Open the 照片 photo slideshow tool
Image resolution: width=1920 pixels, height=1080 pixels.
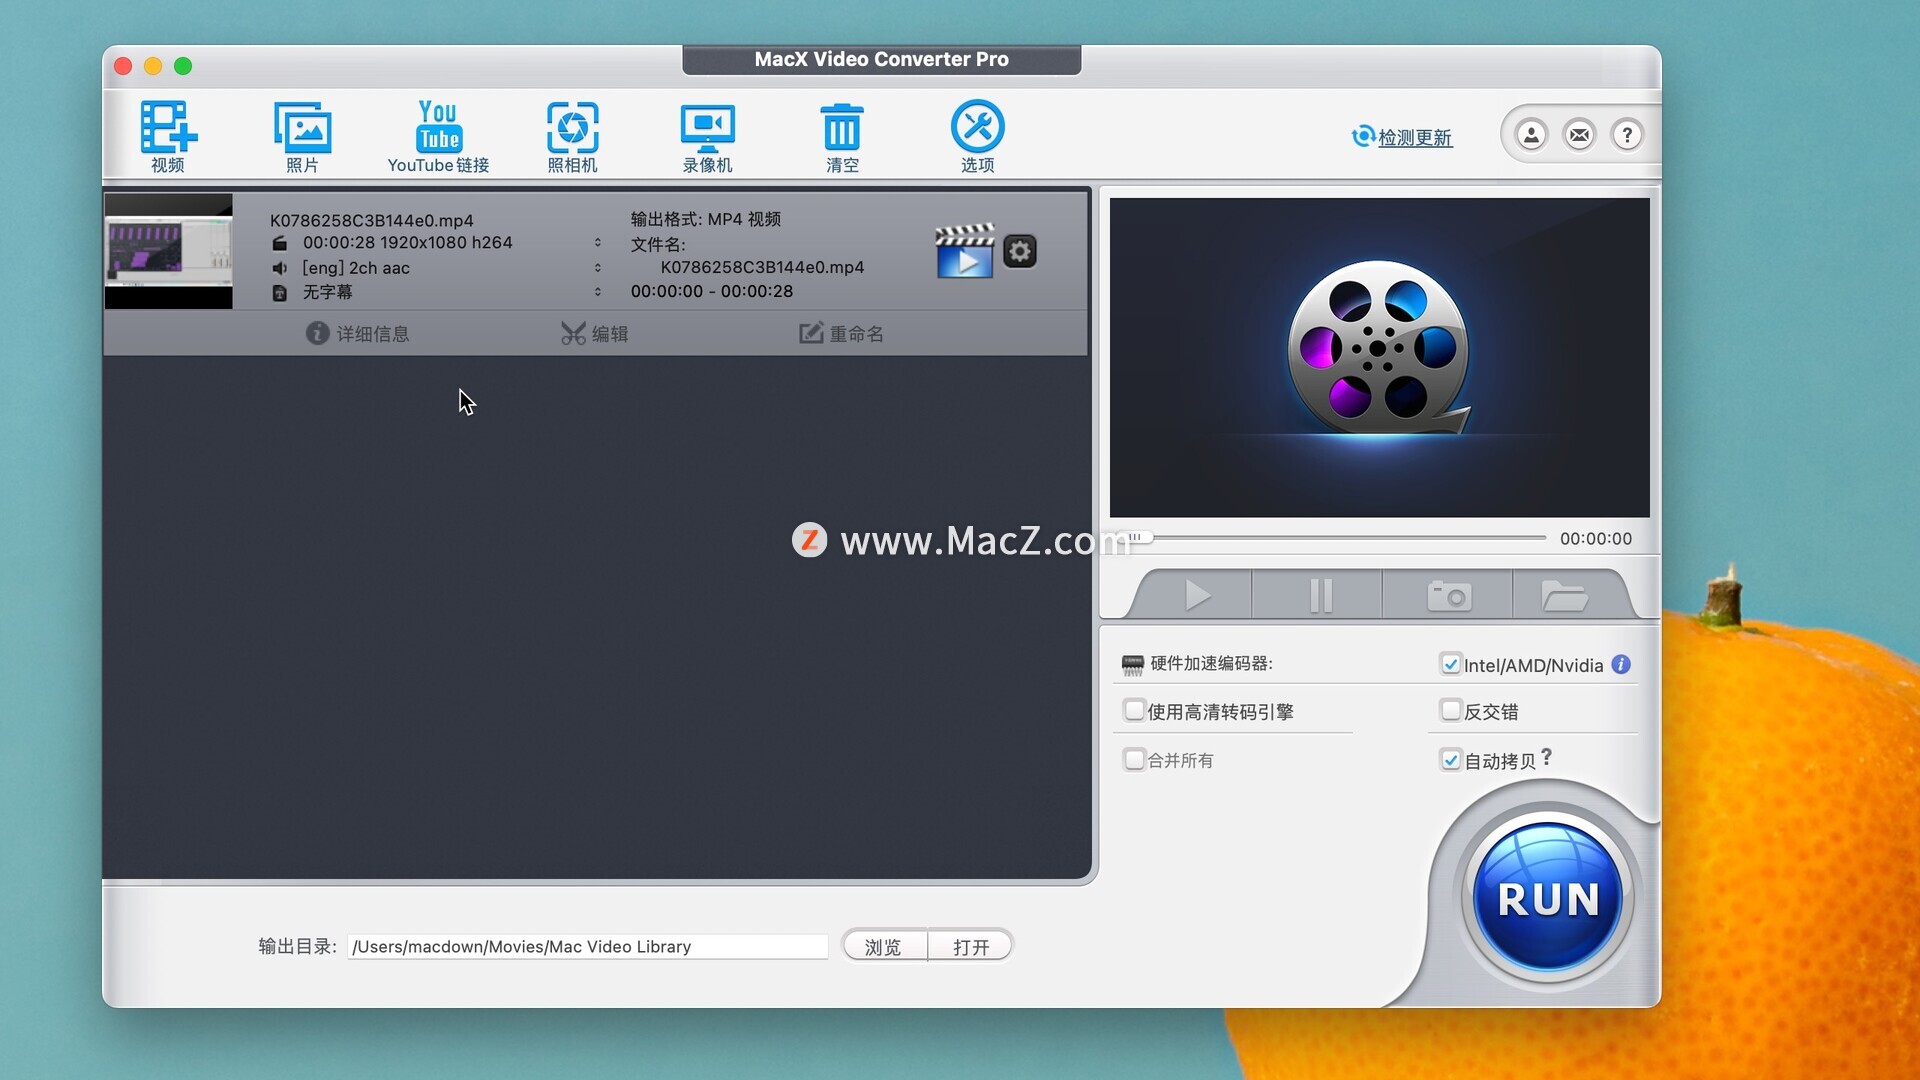pyautogui.click(x=302, y=136)
